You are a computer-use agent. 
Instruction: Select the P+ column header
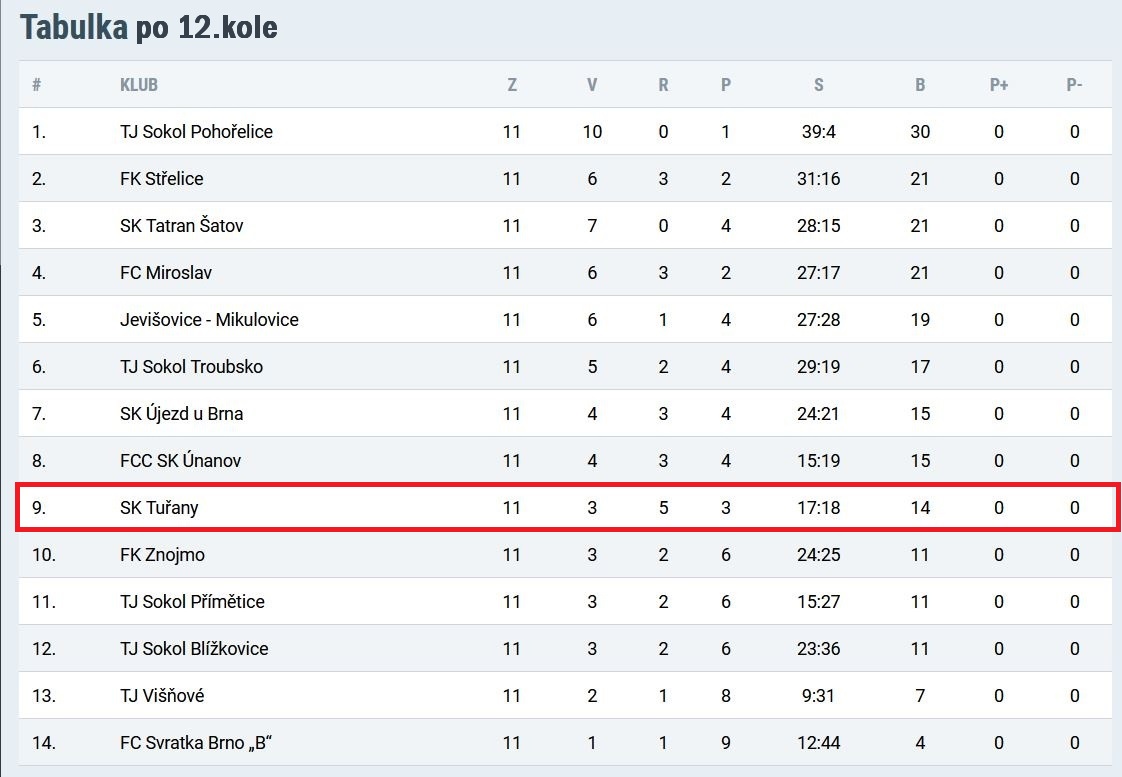(999, 85)
